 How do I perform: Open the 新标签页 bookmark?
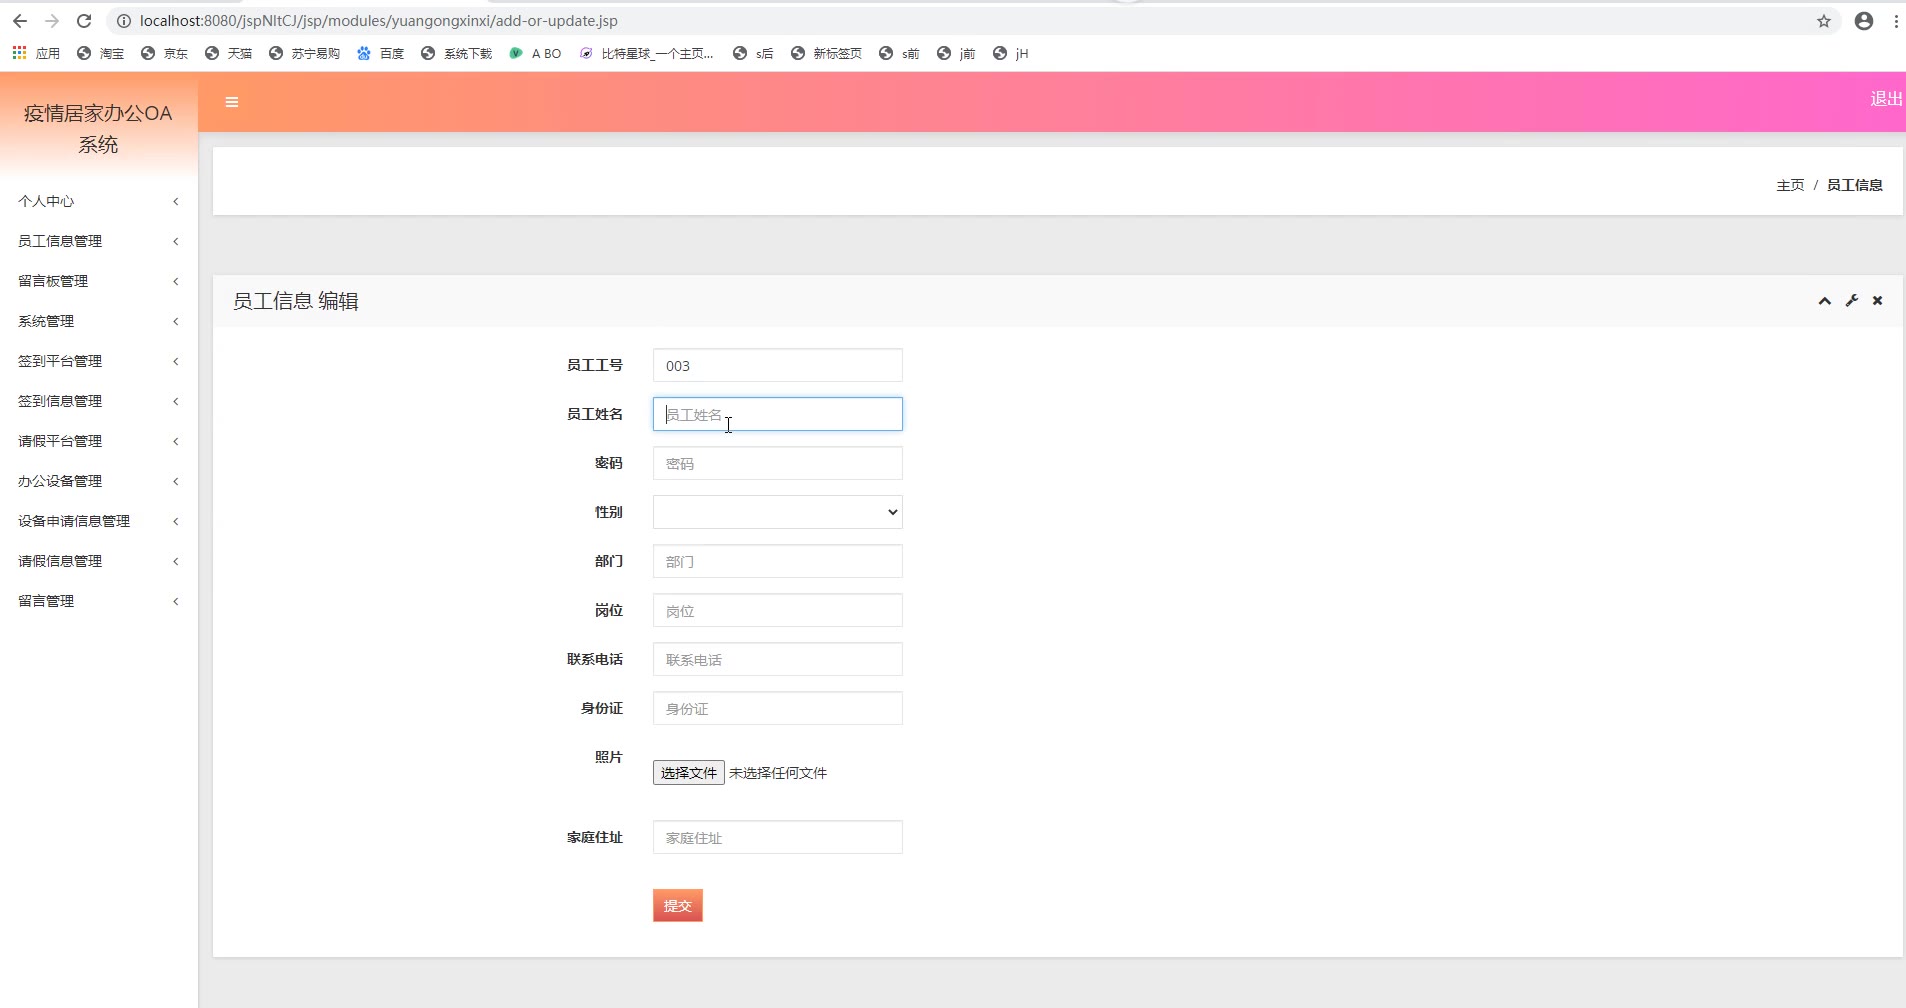click(826, 53)
